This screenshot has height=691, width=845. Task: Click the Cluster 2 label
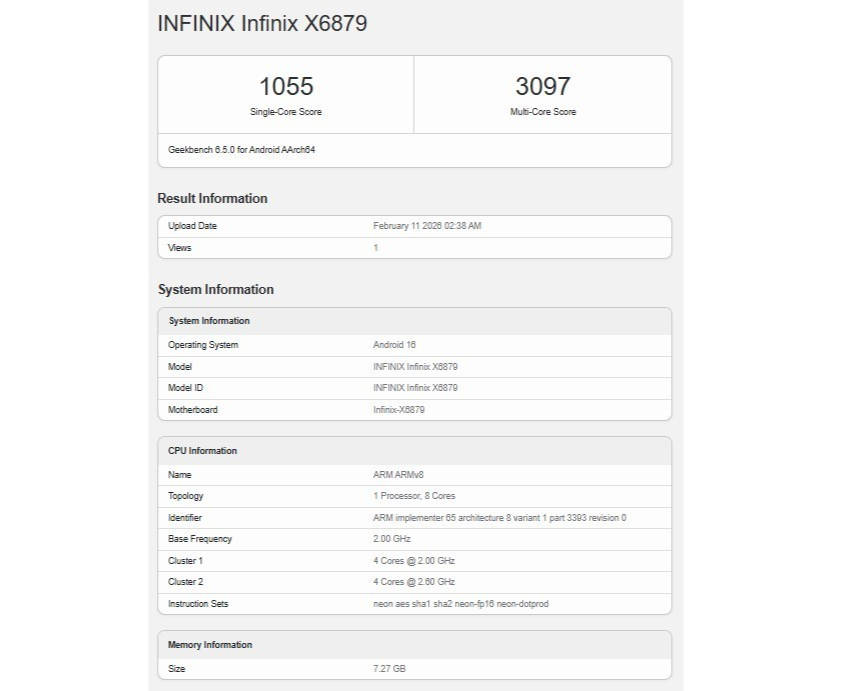click(x=185, y=582)
